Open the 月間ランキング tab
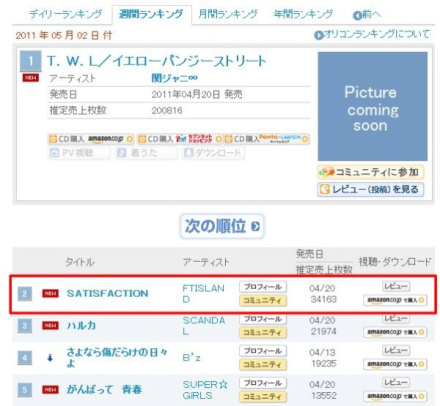This screenshot has height=406, width=440. click(228, 14)
